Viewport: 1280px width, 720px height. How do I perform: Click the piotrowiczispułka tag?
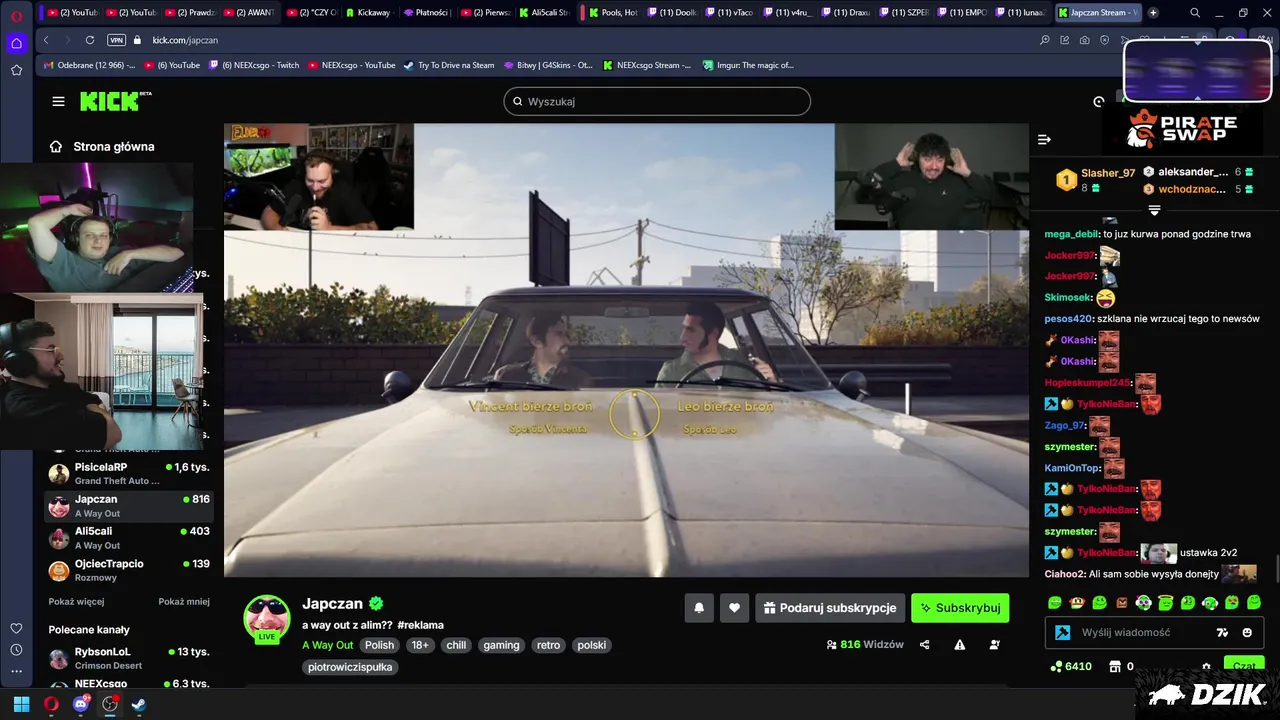tap(350, 667)
